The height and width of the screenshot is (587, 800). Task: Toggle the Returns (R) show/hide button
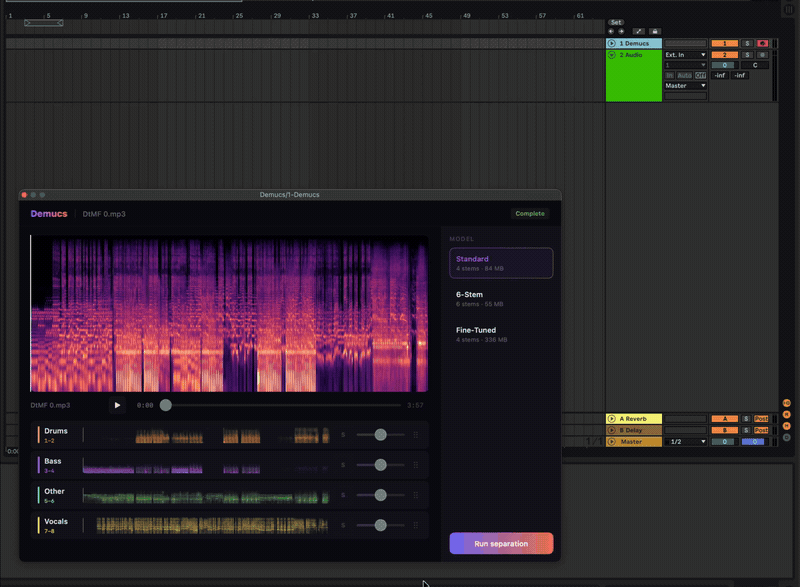(787, 415)
